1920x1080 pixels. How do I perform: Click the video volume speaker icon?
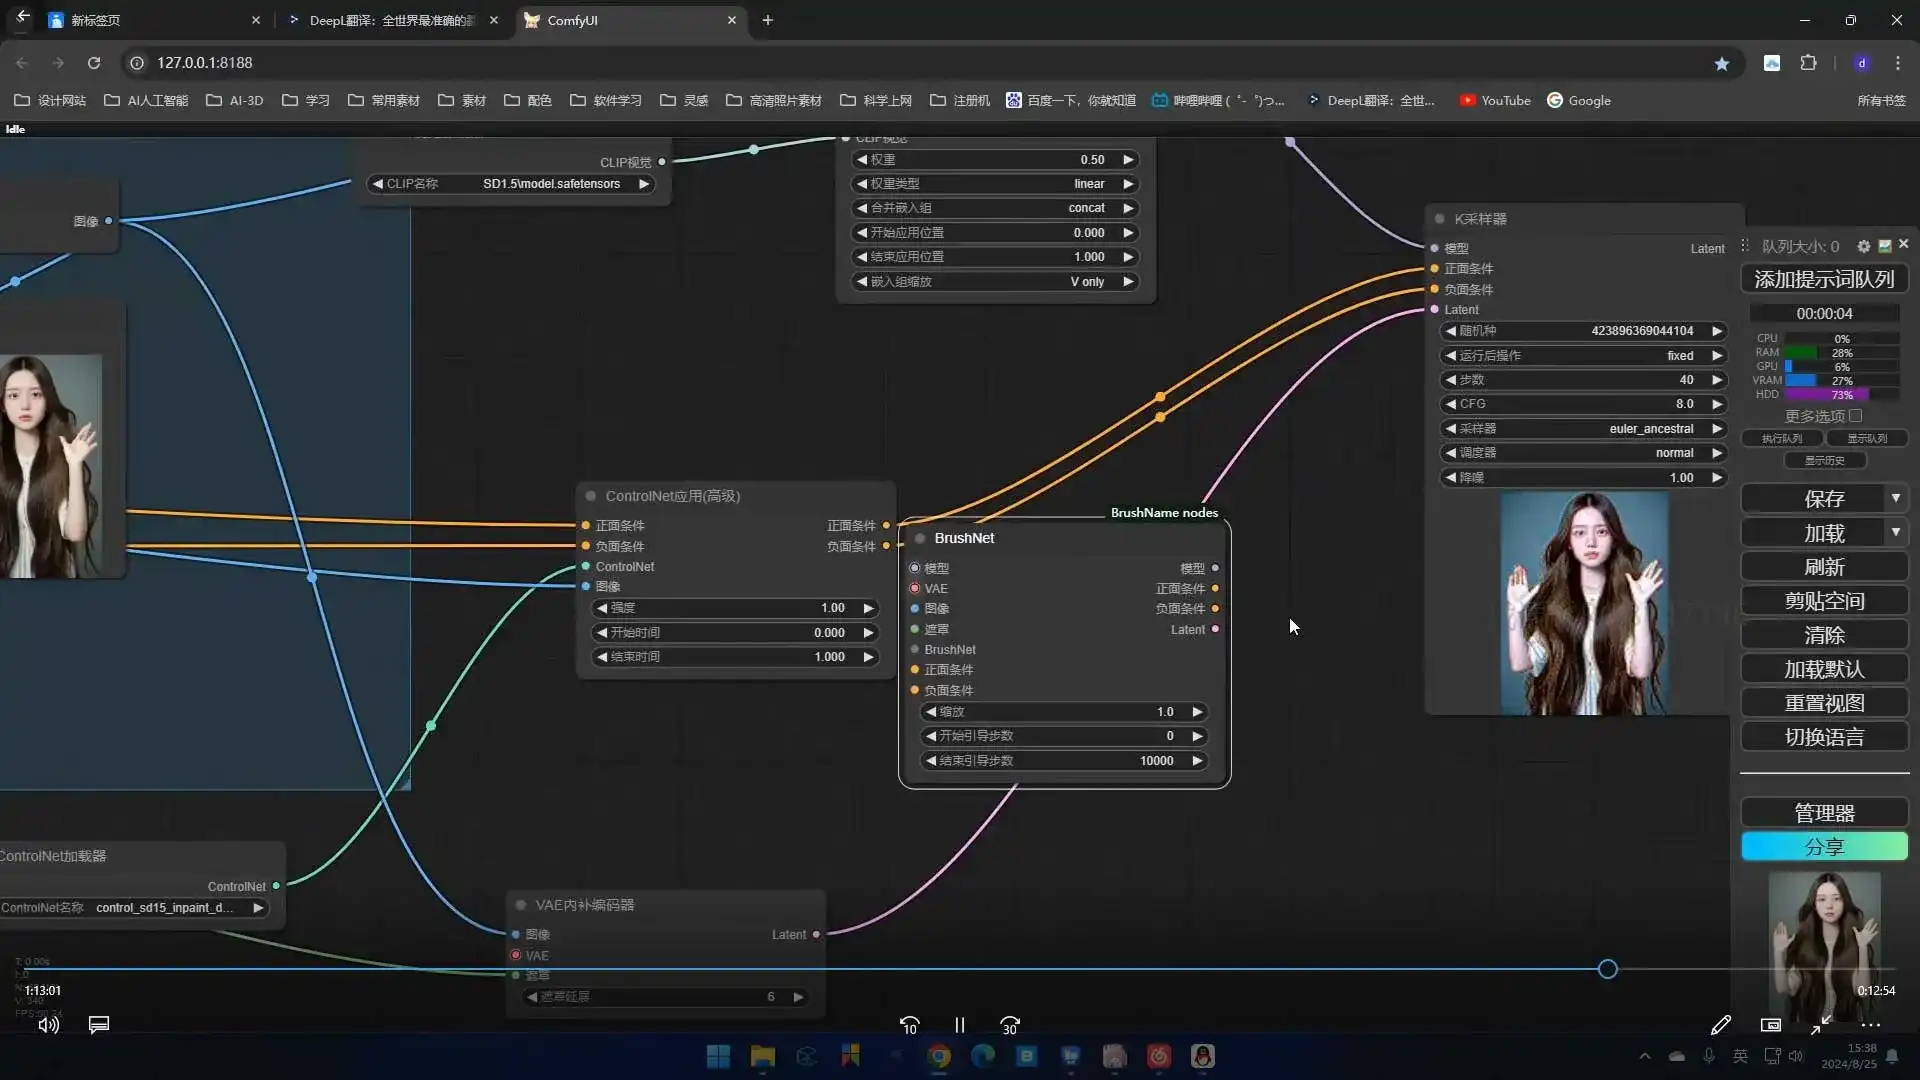coord(48,1024)
